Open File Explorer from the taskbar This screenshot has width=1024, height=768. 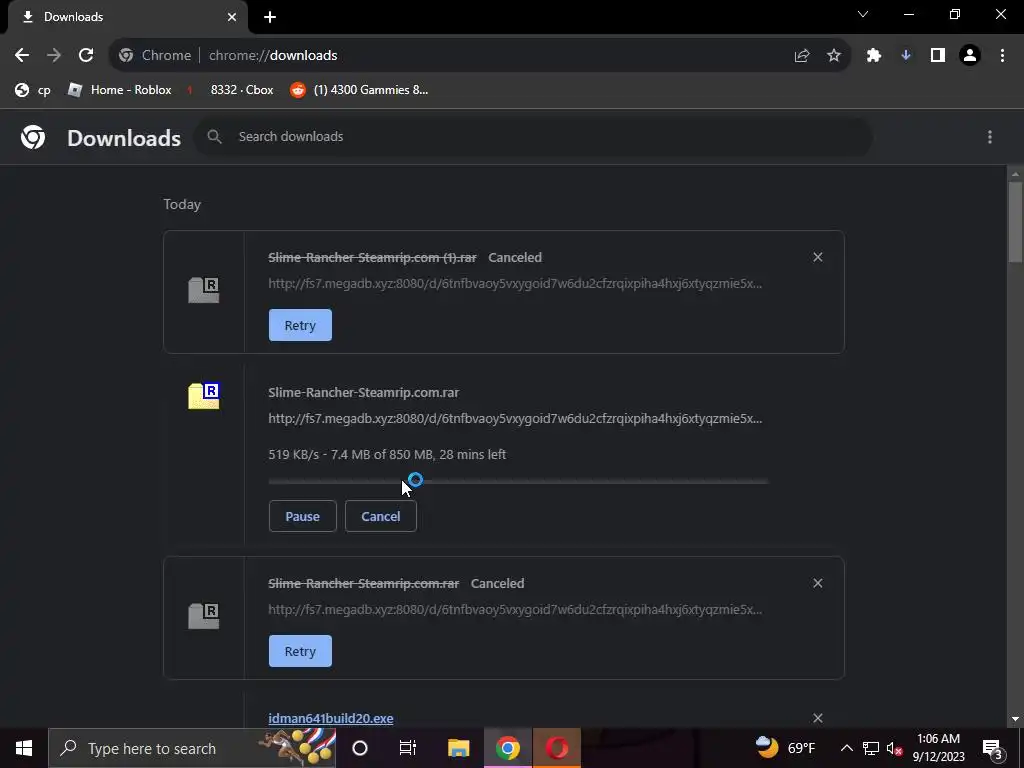pos(458,748)
